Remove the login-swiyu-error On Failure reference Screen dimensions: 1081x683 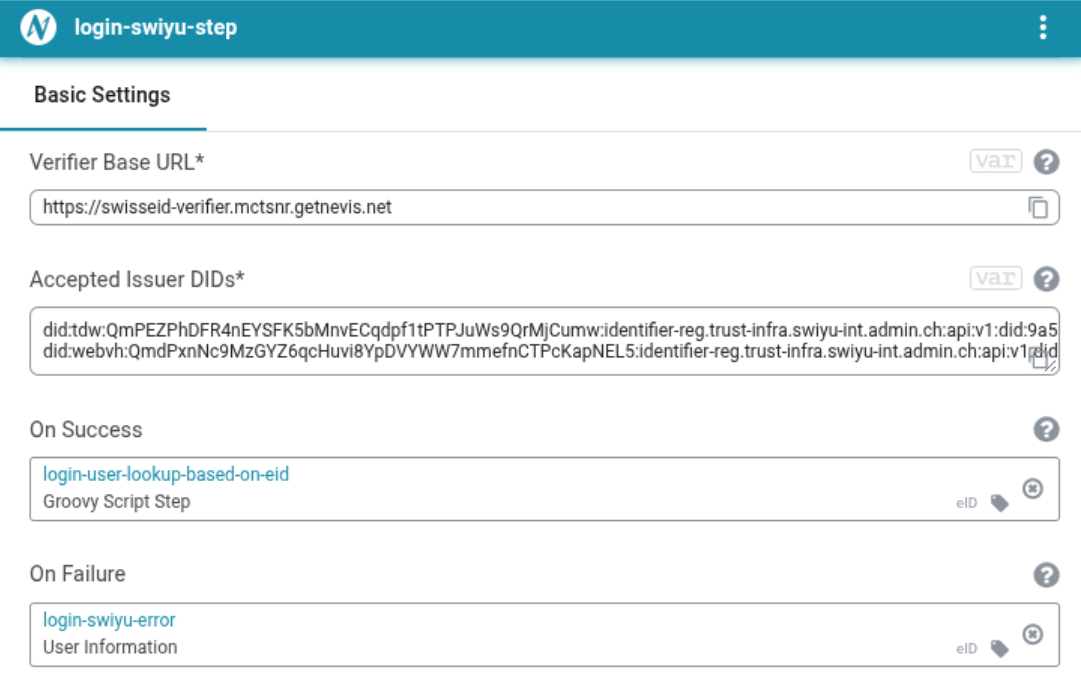[1032, 634]
